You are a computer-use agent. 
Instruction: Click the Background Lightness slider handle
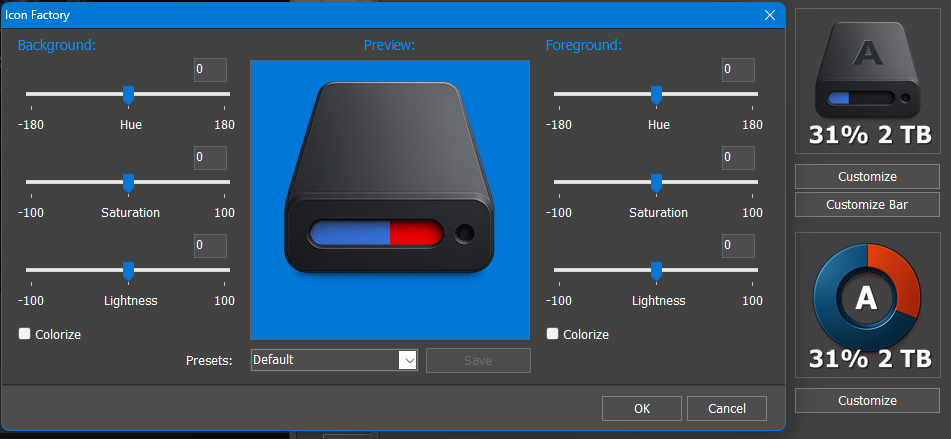click(128, 270)
